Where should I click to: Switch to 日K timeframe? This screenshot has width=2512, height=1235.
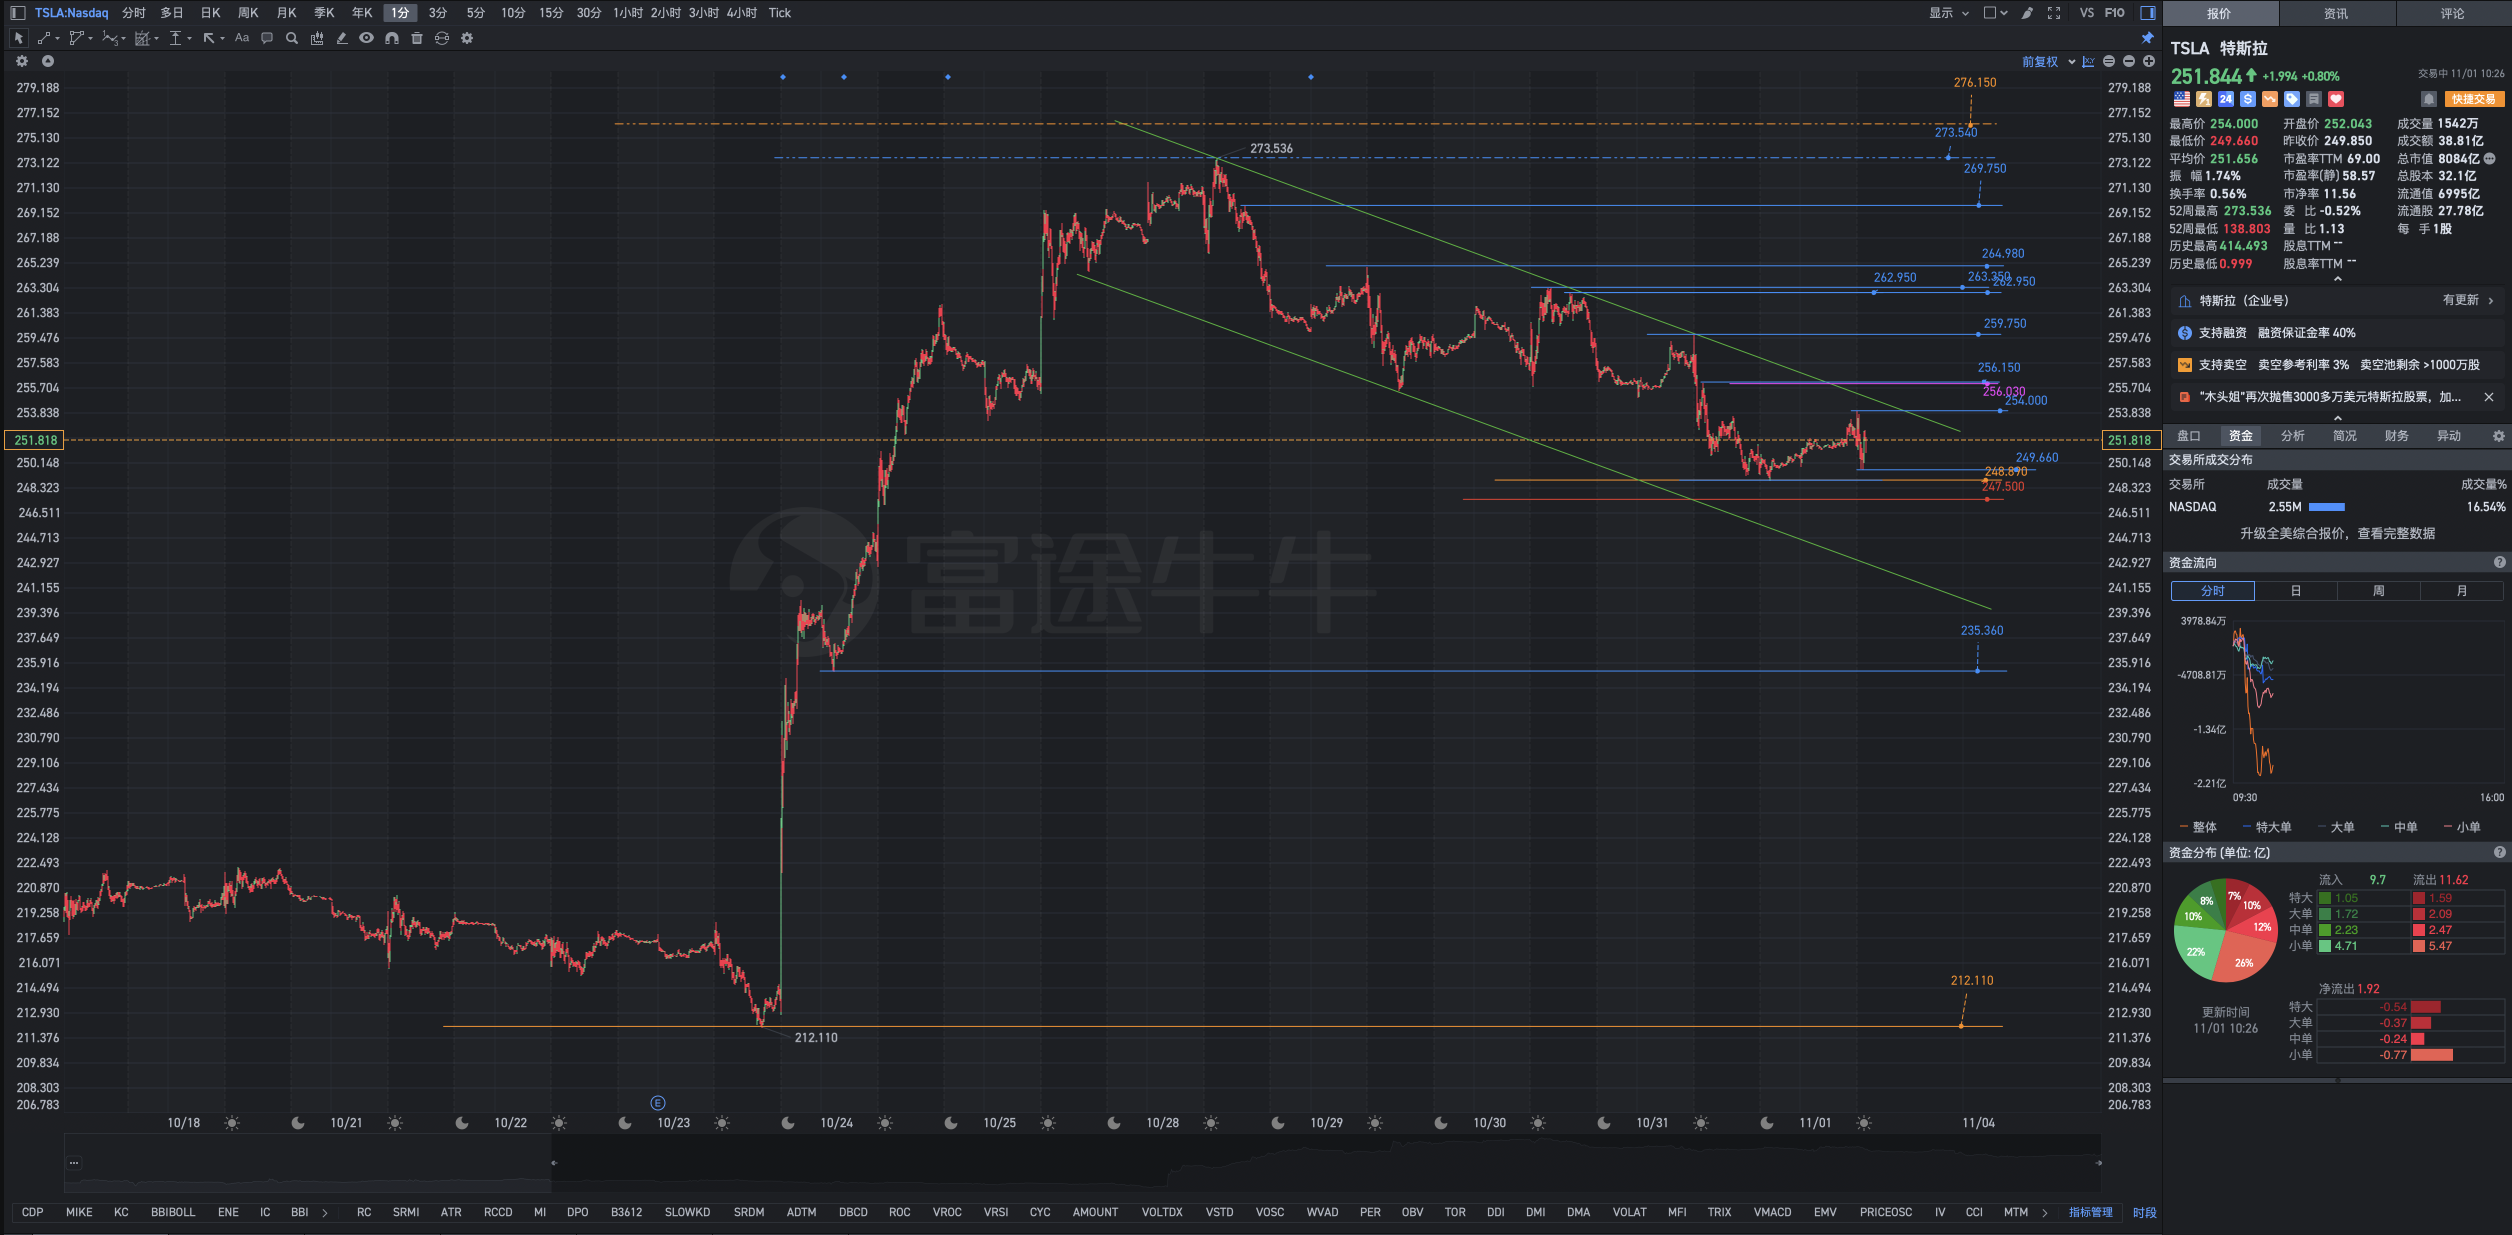coord(210,13)
